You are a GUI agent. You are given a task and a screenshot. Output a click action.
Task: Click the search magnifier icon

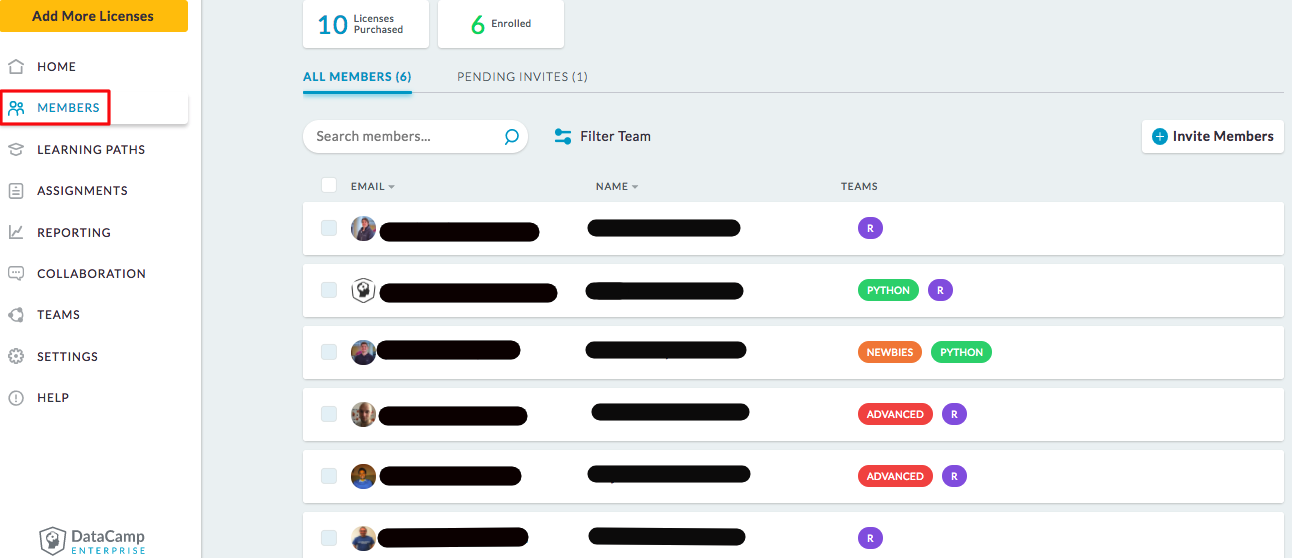point(511,137)
